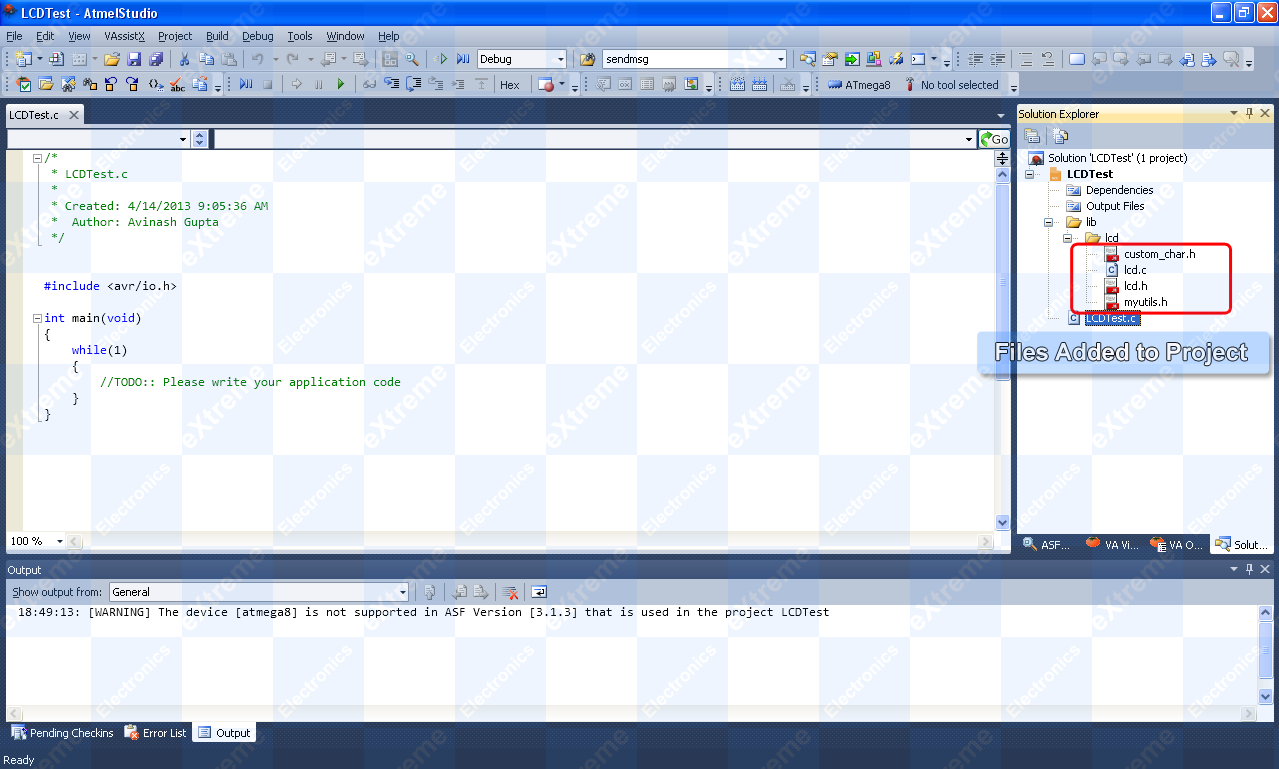Click the Start Debugging and Break icon
Image resolution: width=1279 pixels, height=769 pixels.
[462, 59]
